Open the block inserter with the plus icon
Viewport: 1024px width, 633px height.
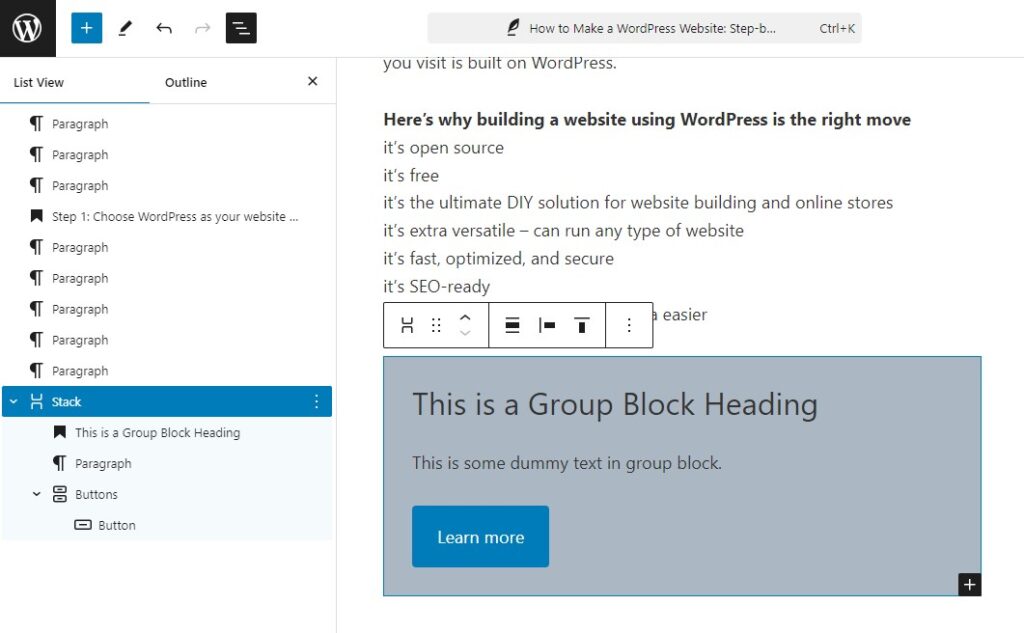[x=86, y=28]
